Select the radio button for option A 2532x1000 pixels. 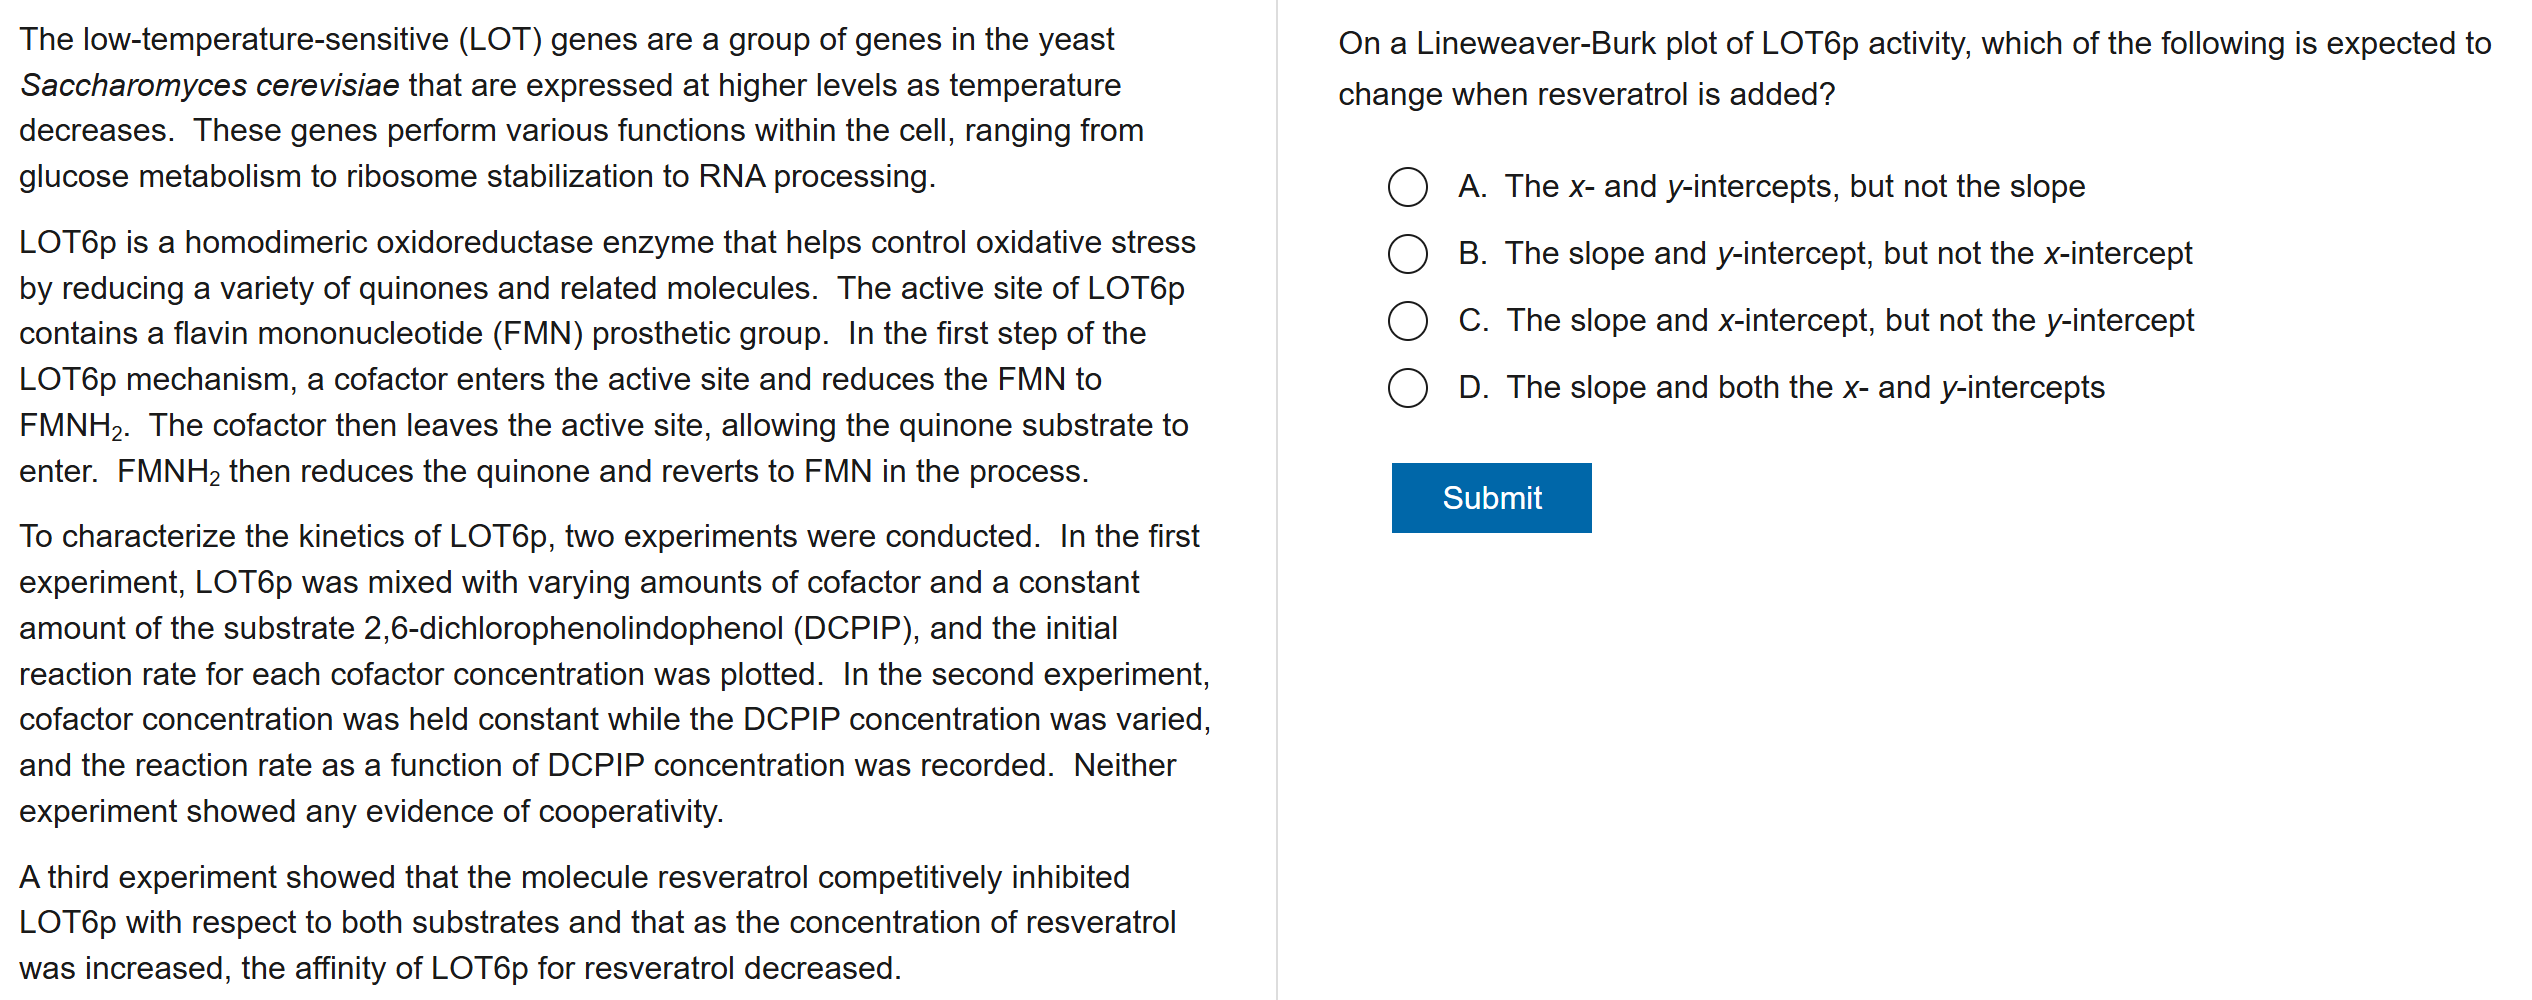[1407, 187]
